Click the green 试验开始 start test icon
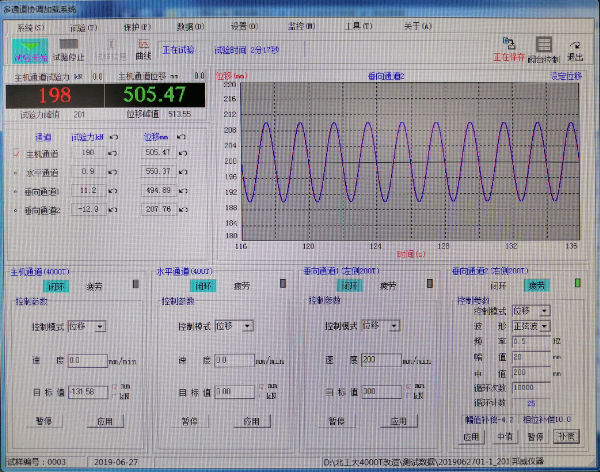This screenshot has height=472, width=600. click(x=30, y=50)
